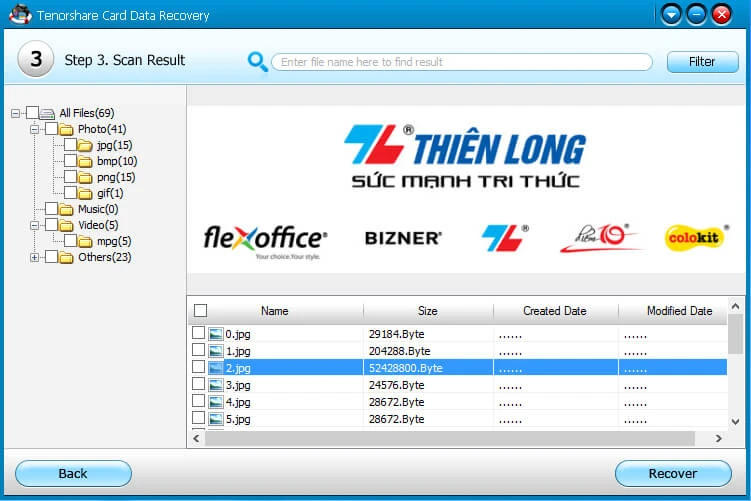
Task: Toggle the select-all checkbox in table header
Action: pos(201,310)
